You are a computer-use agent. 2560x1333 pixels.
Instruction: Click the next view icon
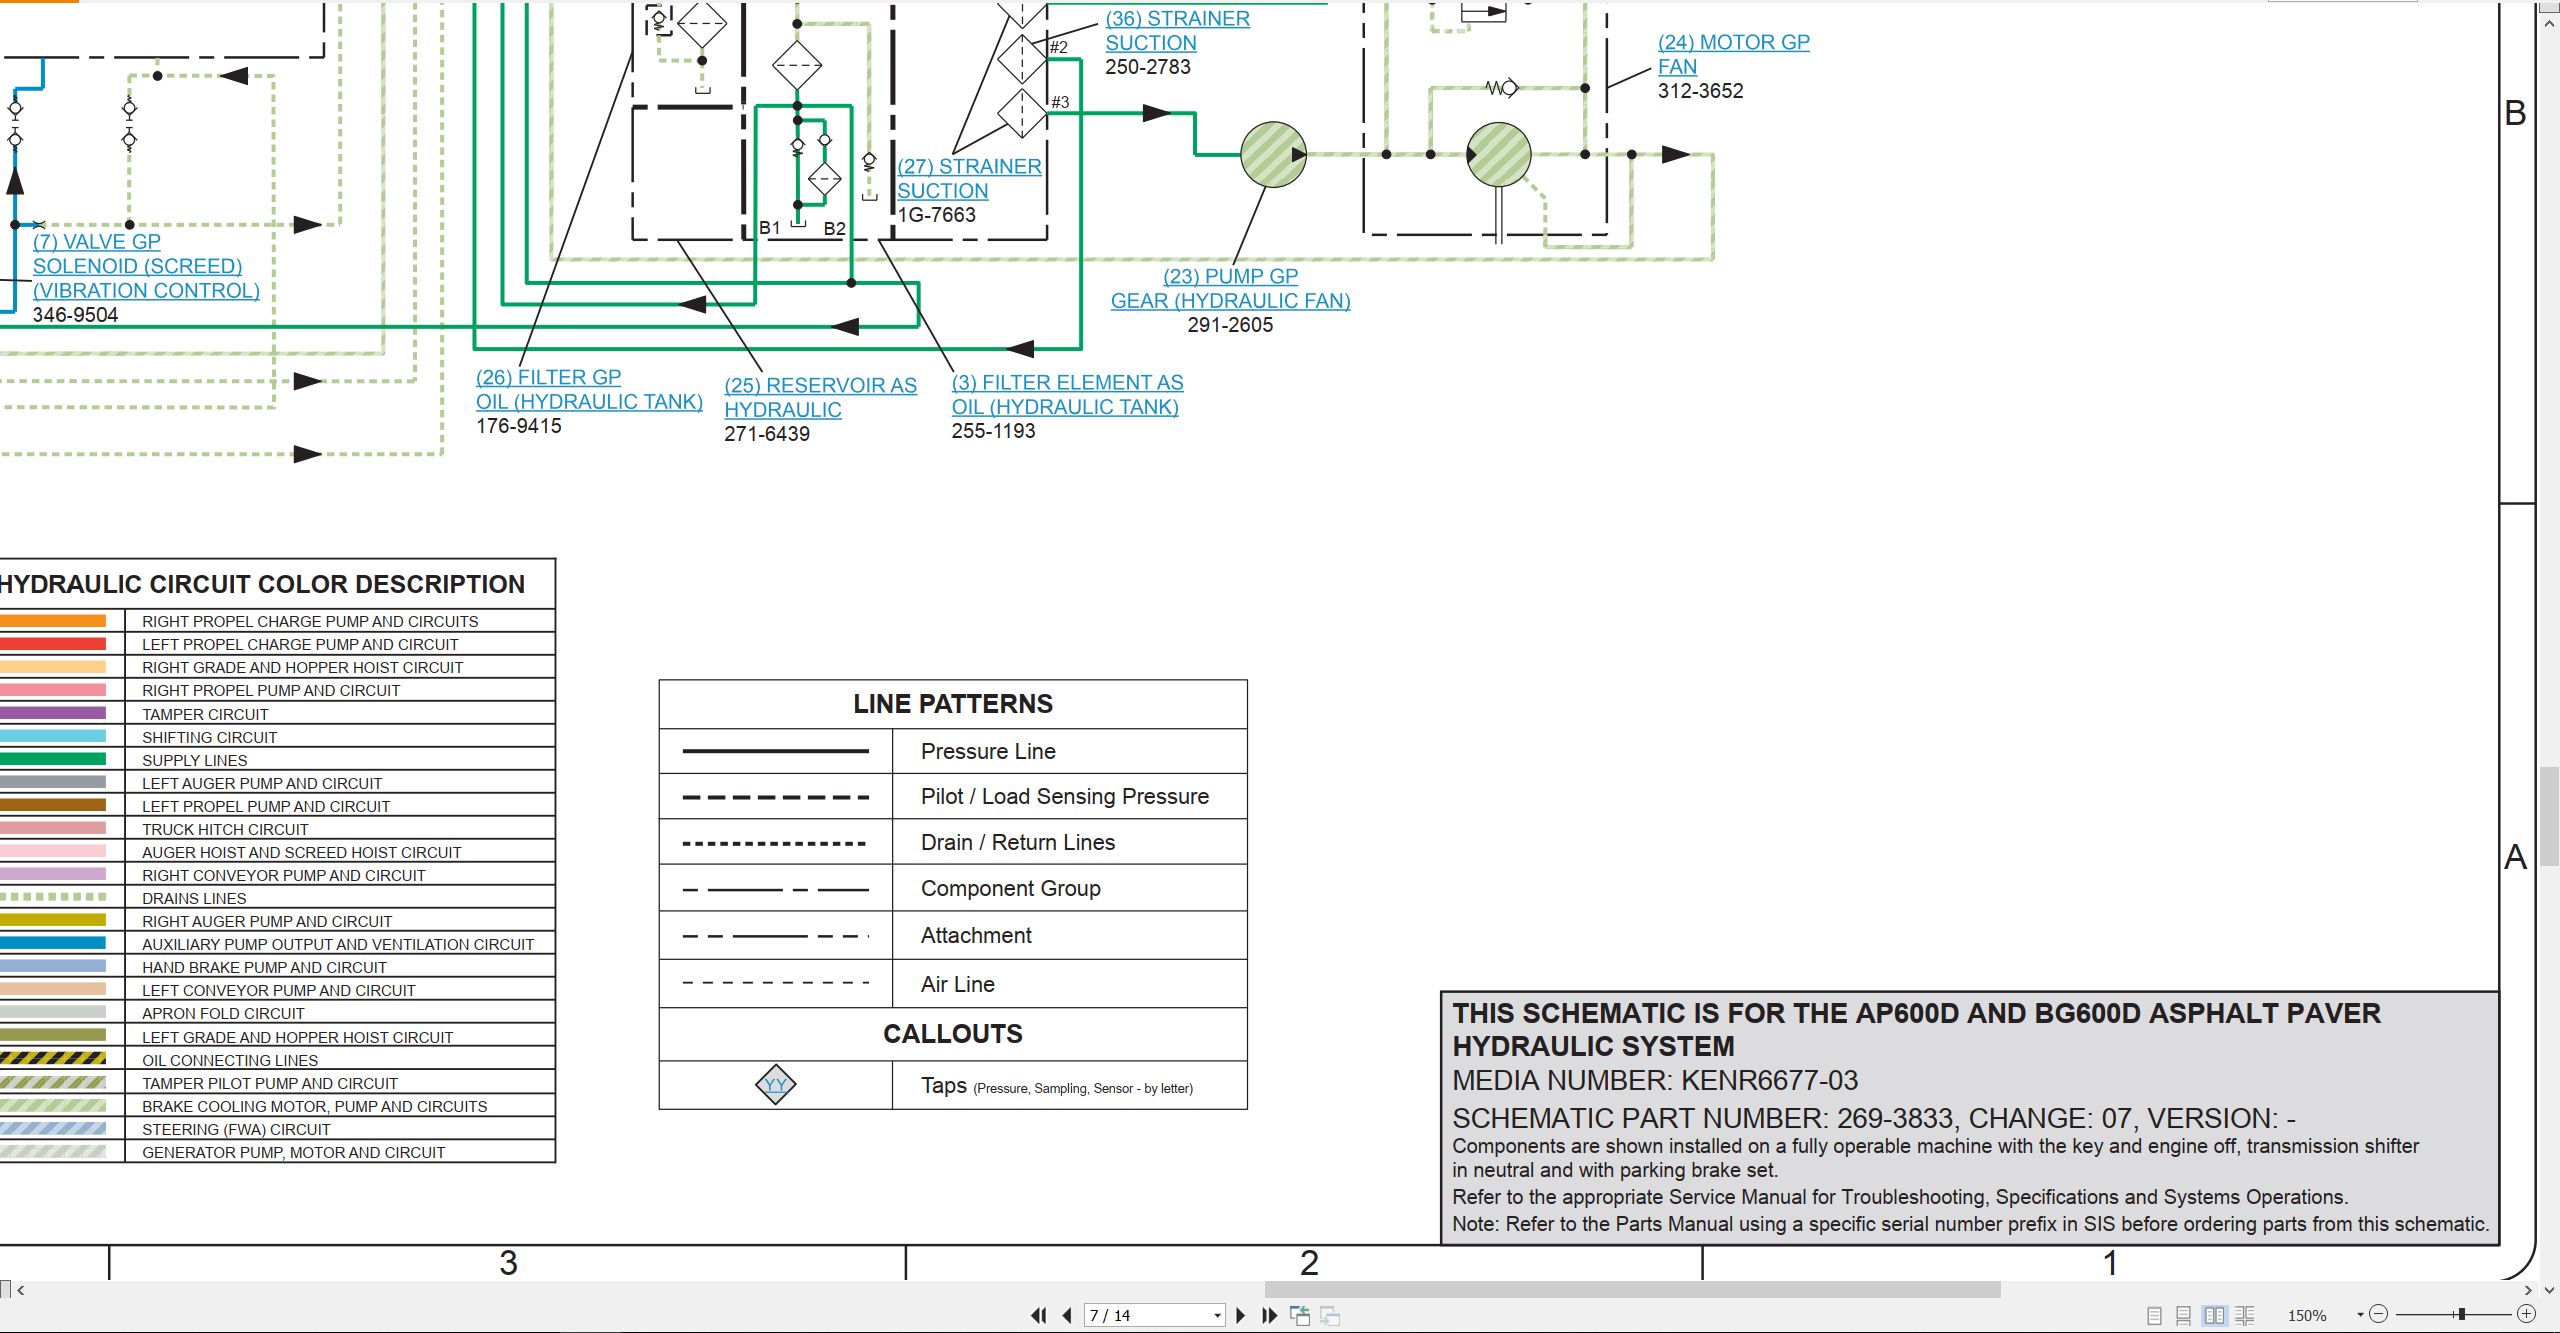pos(1330,1315)
